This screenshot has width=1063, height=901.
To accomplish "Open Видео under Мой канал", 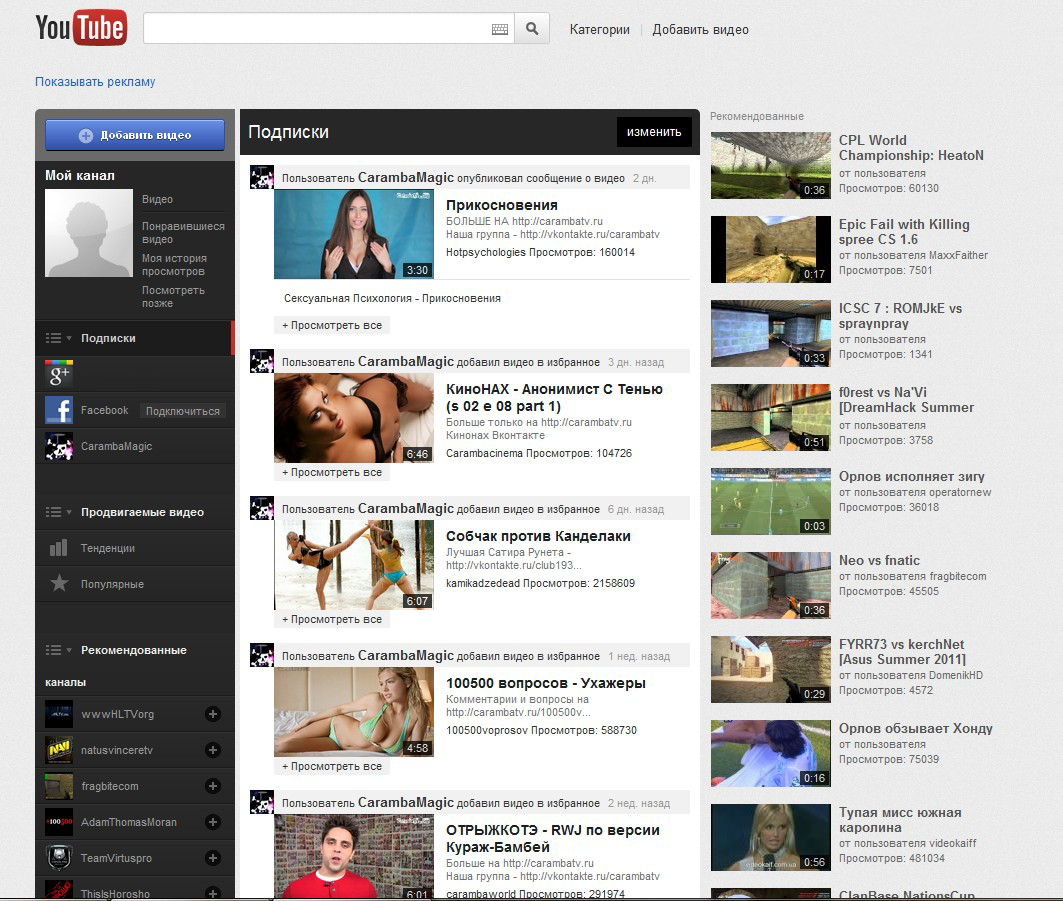I will click(x=157, y=199).
